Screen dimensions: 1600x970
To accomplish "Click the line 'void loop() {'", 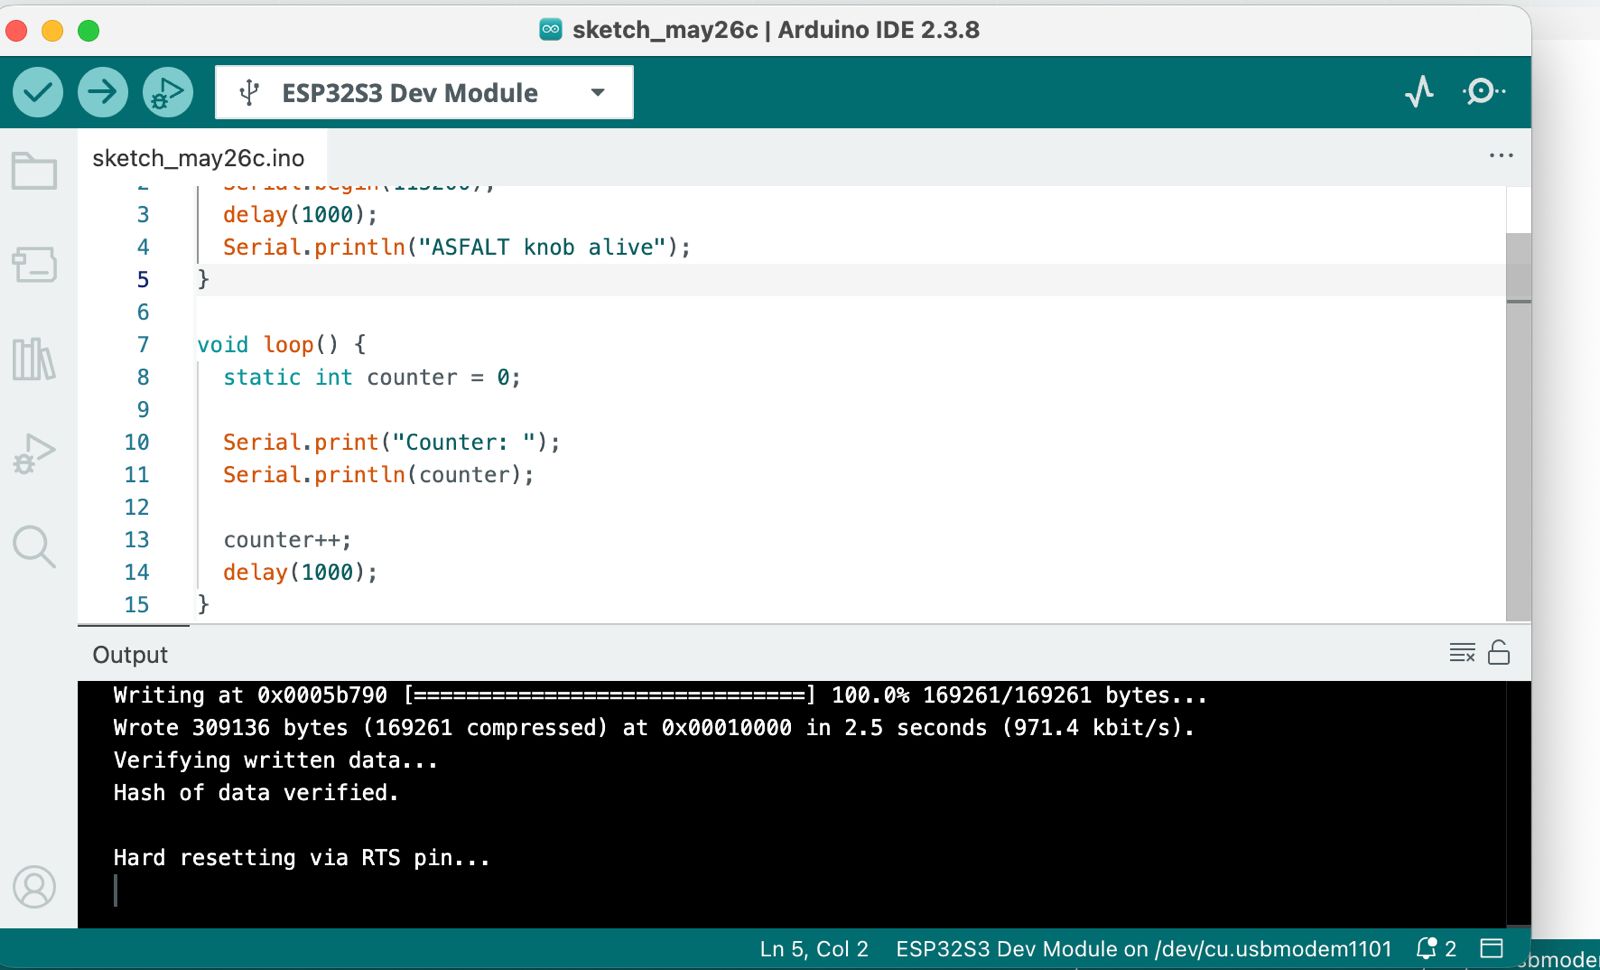I will coord(282,345).
